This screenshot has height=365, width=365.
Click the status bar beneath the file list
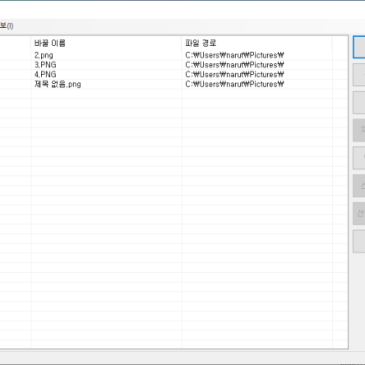[182, 357]
